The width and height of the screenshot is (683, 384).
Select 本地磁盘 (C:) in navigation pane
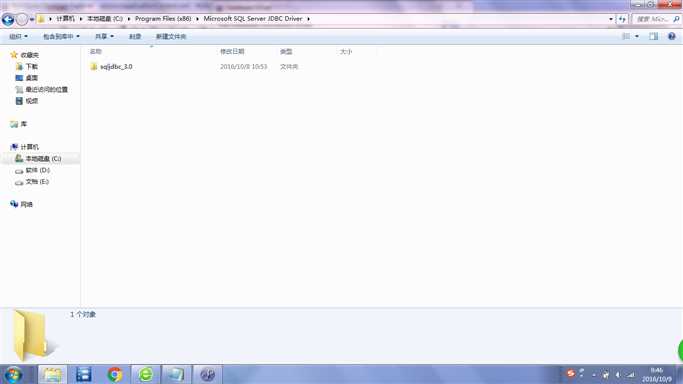[43, 159]
